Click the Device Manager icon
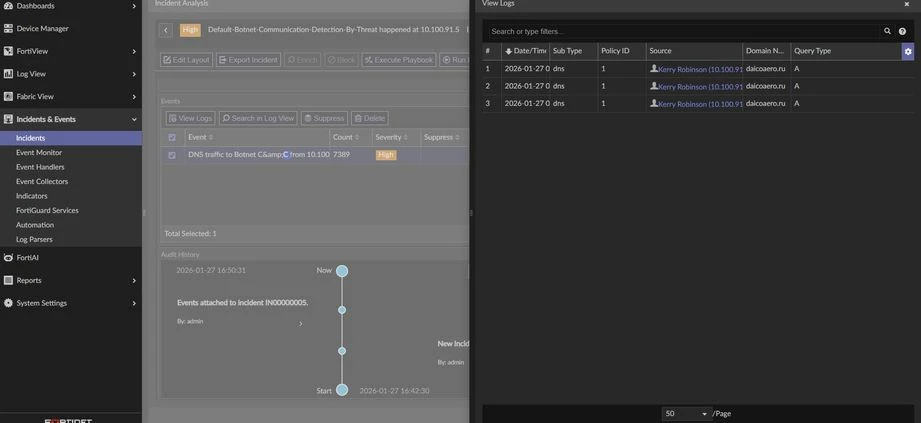 click(8, 28)
